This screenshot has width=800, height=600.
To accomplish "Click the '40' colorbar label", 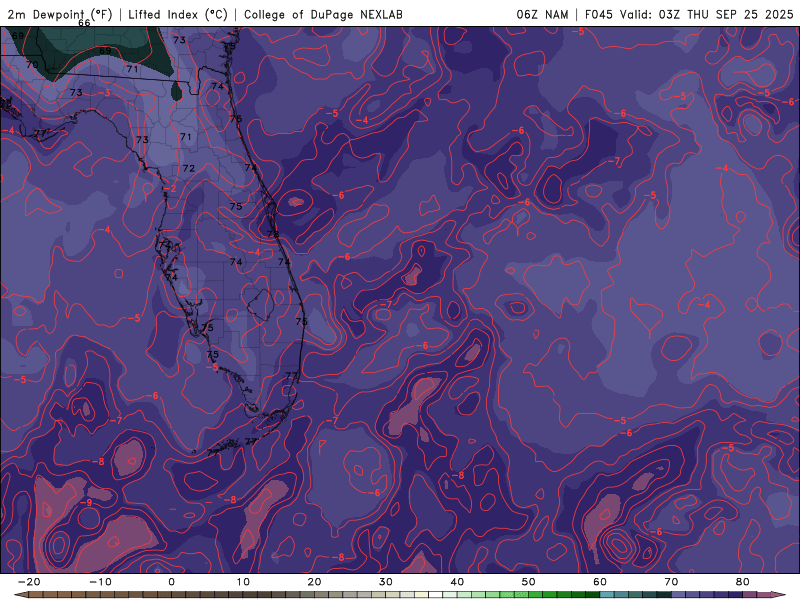I will (457, 582).
